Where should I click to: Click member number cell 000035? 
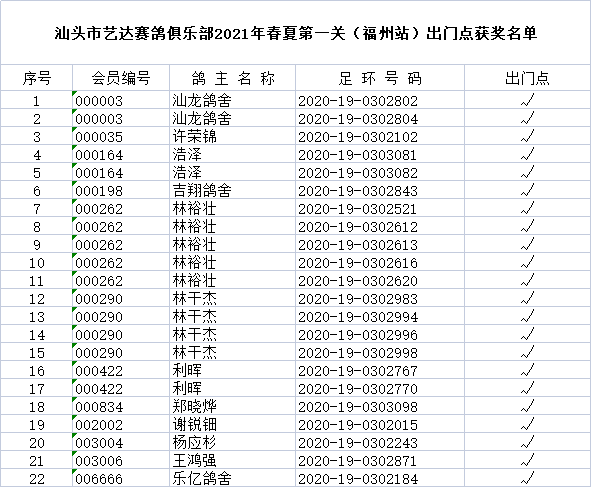click(x=121, y=136)
